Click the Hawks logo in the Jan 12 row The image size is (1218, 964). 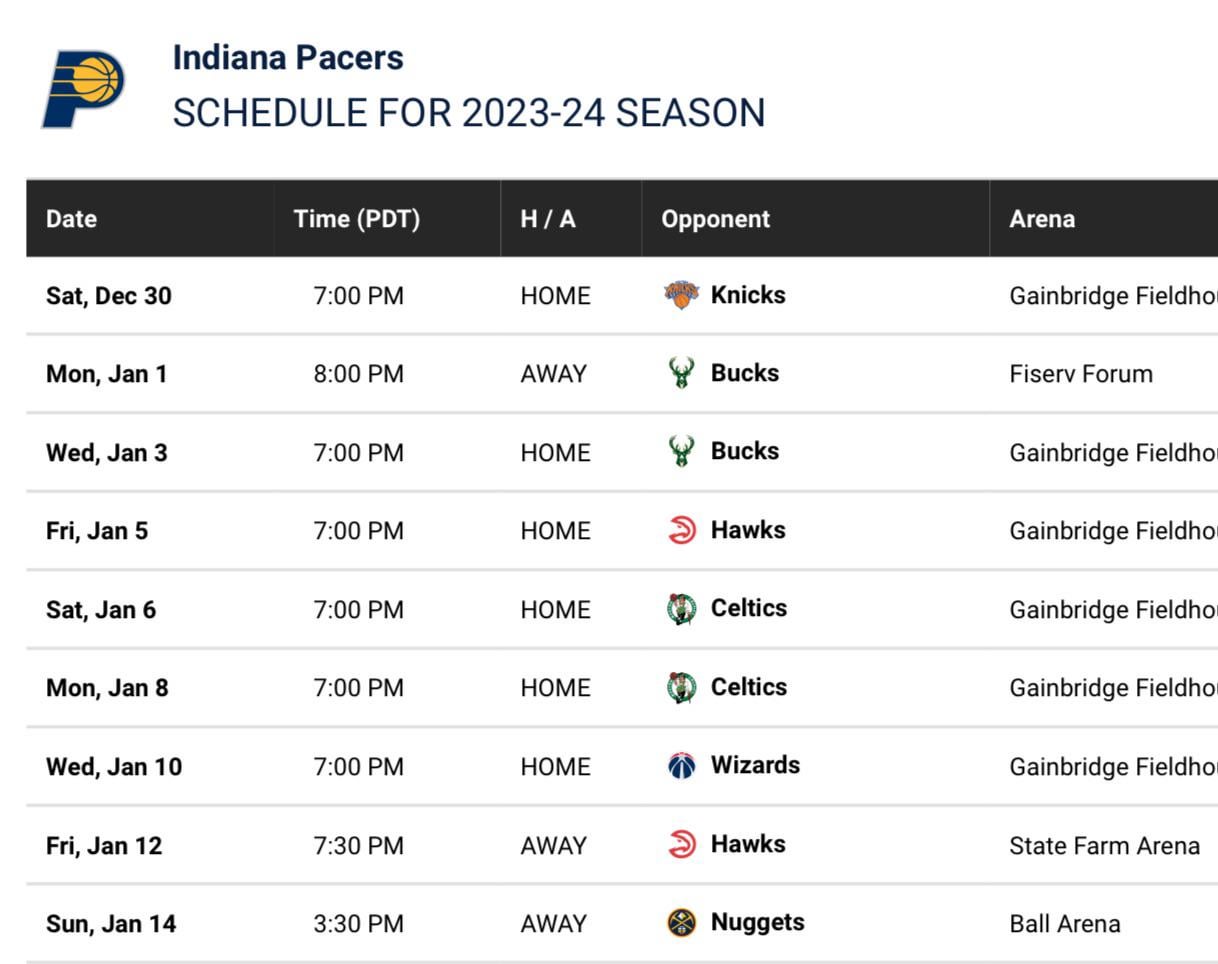[x=681, y=845]
